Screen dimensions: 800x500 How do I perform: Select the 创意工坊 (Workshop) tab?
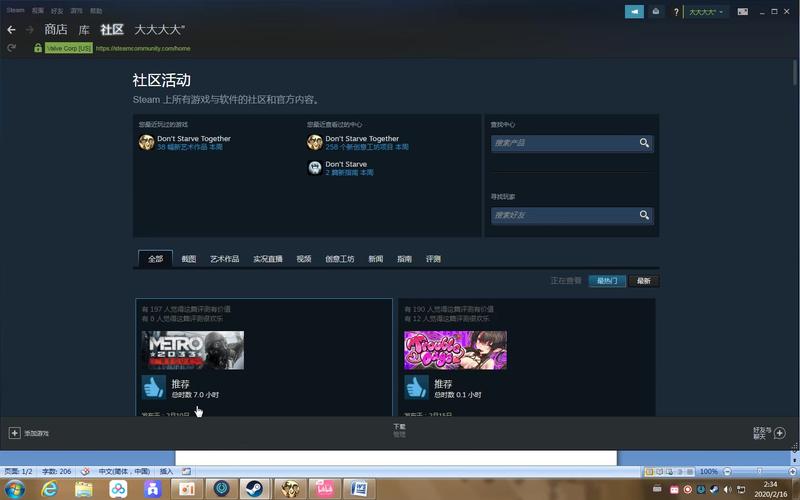click(340, 259)
